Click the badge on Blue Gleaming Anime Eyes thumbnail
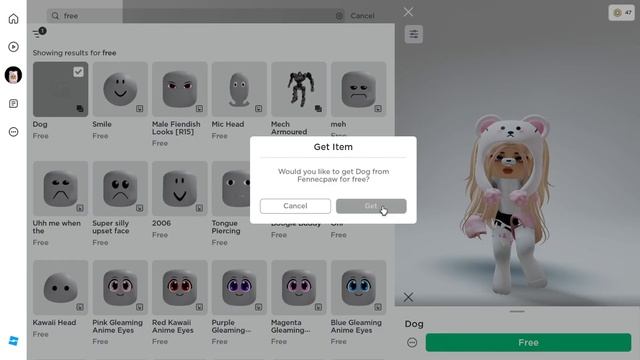Image resolution: width=640 pixels, height=360 pixels. point(378,307)
